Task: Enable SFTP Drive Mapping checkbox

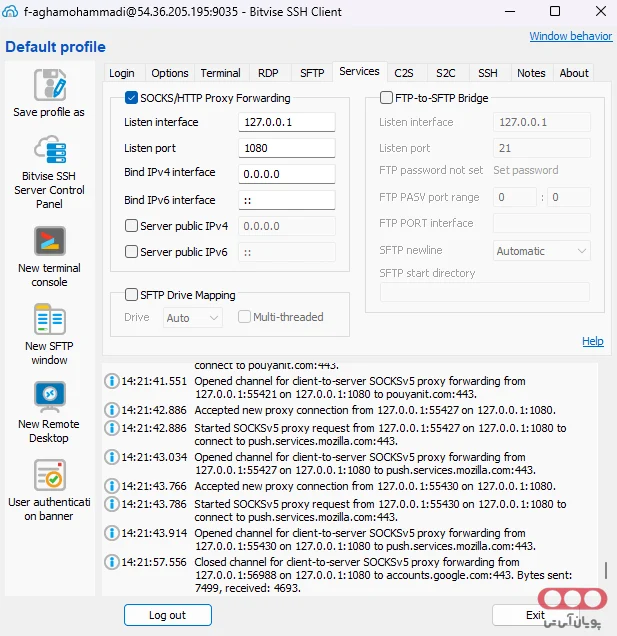Action: pos(131,294)
